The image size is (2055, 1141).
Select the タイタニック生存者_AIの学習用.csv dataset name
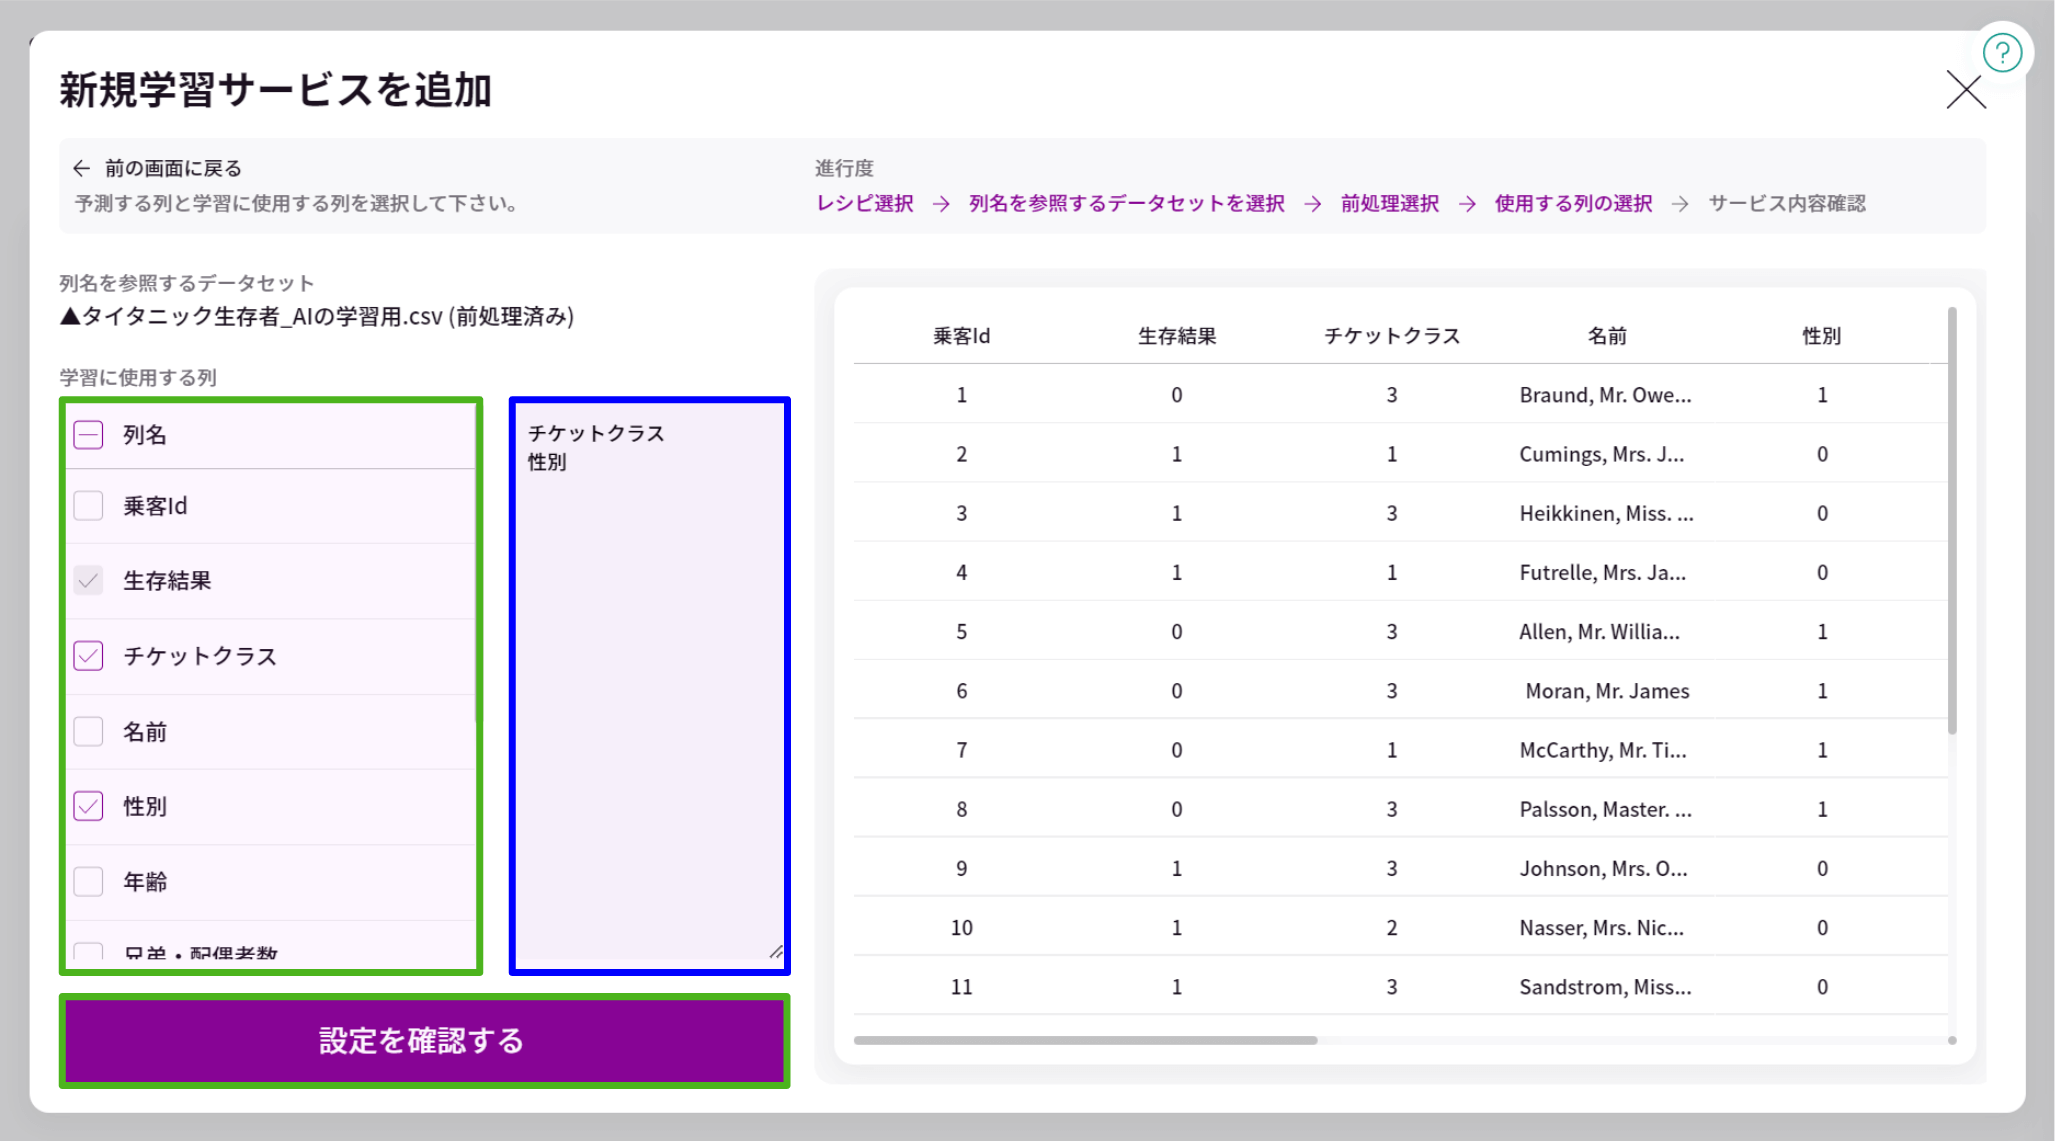[318, 316]
